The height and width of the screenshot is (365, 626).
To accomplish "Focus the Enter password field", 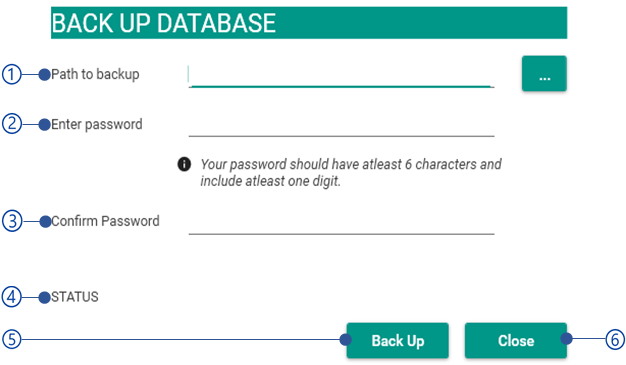I will click(x=341, y=125).
